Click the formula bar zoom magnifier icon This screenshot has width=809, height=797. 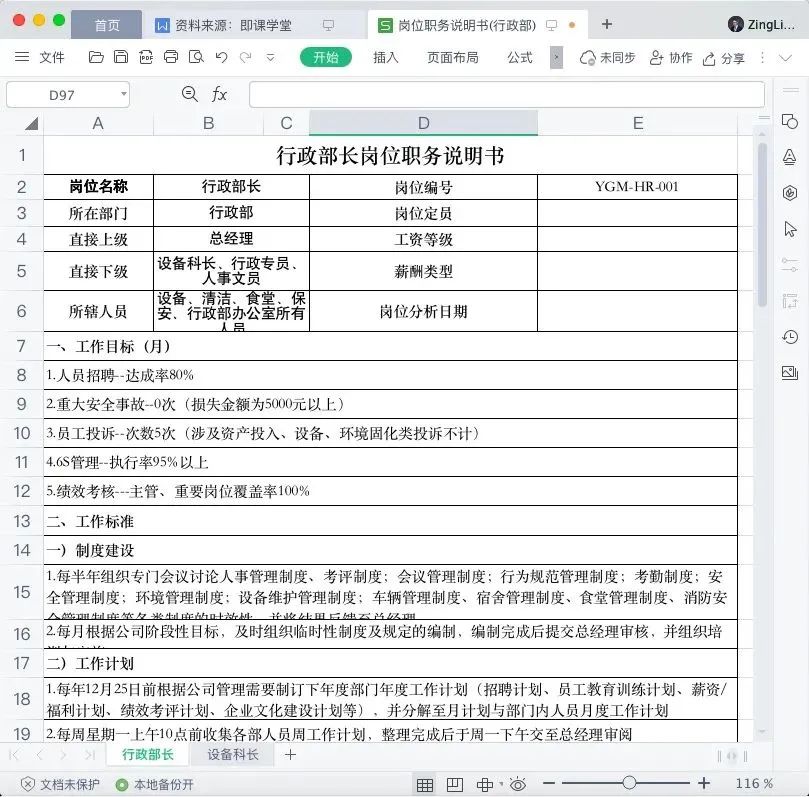click(190, 94)
